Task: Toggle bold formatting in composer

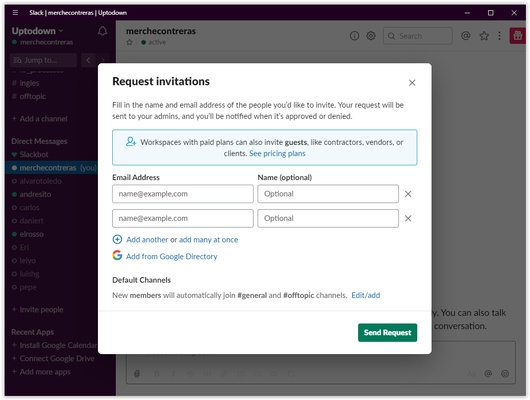Action: 156,374
